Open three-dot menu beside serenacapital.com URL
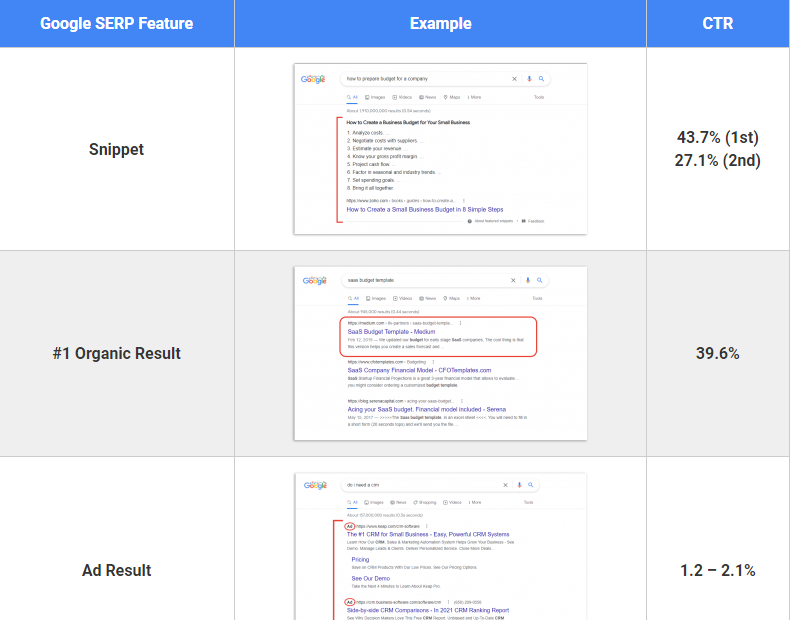This screenshot has height=620, width=790. [462, 401]
